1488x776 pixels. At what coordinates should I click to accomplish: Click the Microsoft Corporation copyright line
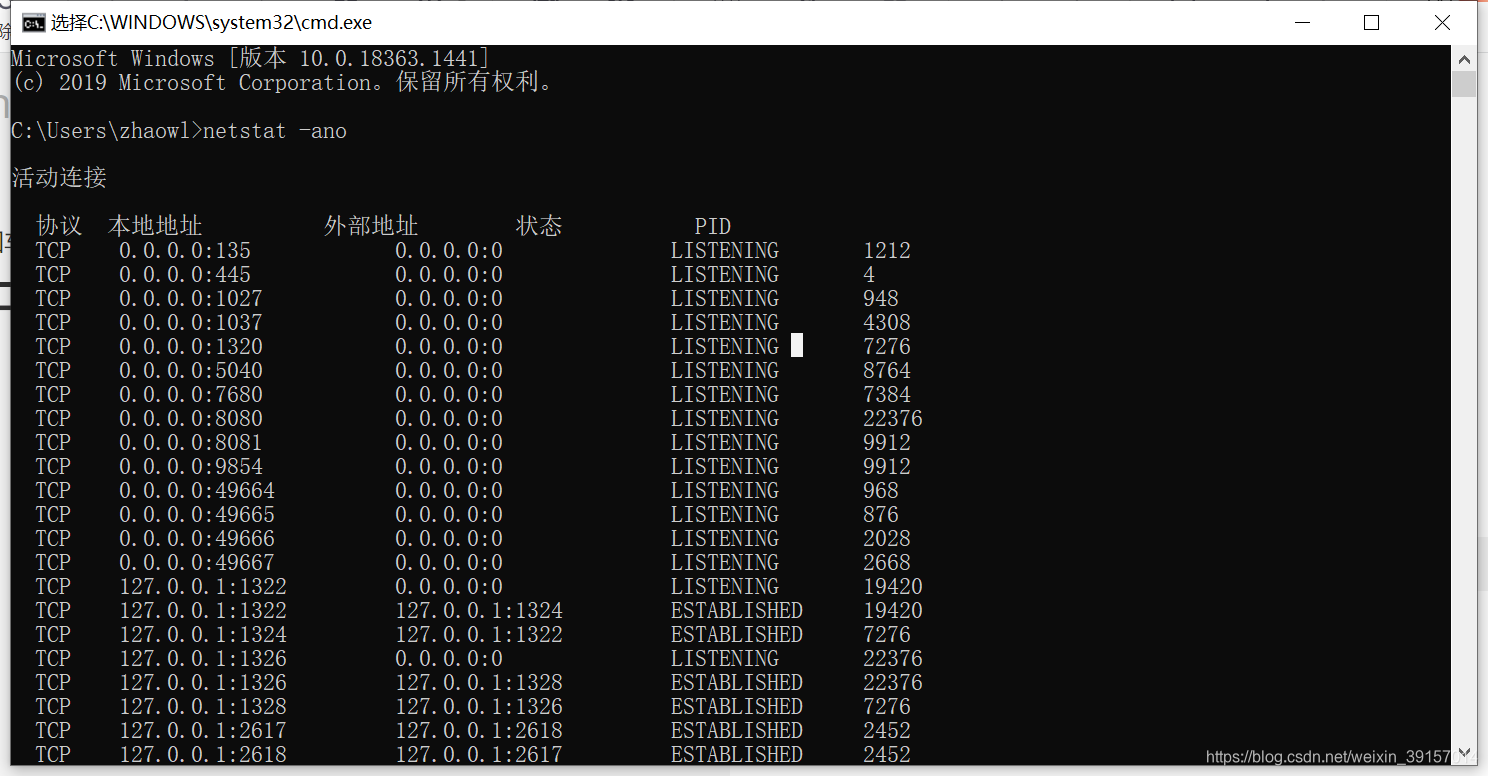coord(283,82)
